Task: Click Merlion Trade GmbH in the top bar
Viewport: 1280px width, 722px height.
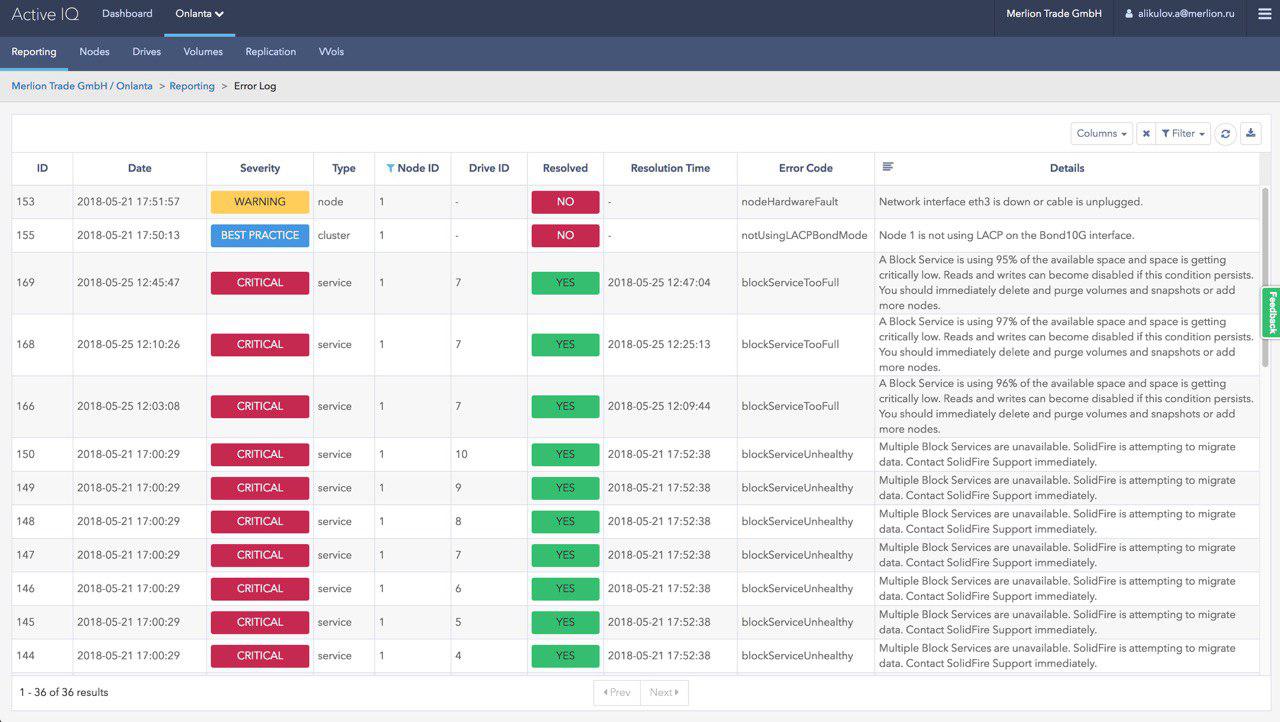Action: (1054, 14)
